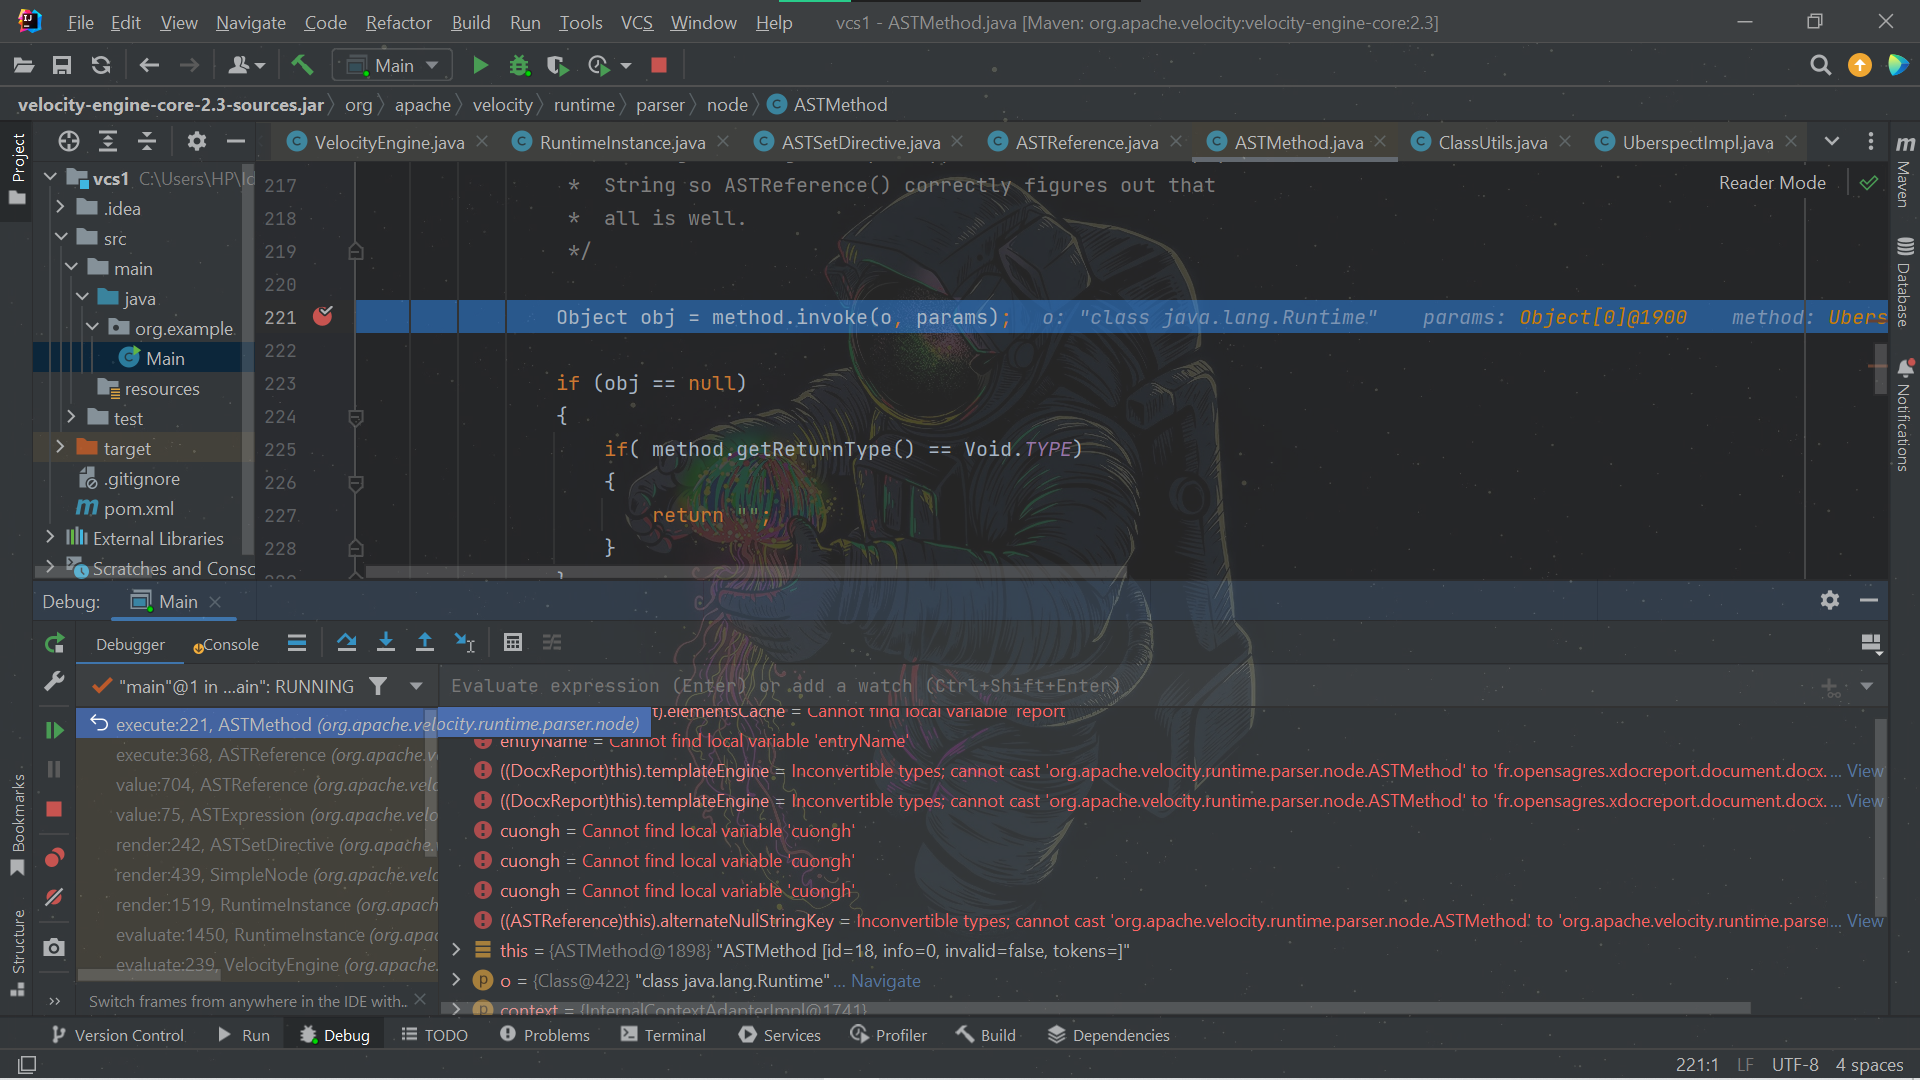The width and height of the screenshot is (1920, 1080).
Task: Expand the target folder
Action: click(x=61, y=448)
